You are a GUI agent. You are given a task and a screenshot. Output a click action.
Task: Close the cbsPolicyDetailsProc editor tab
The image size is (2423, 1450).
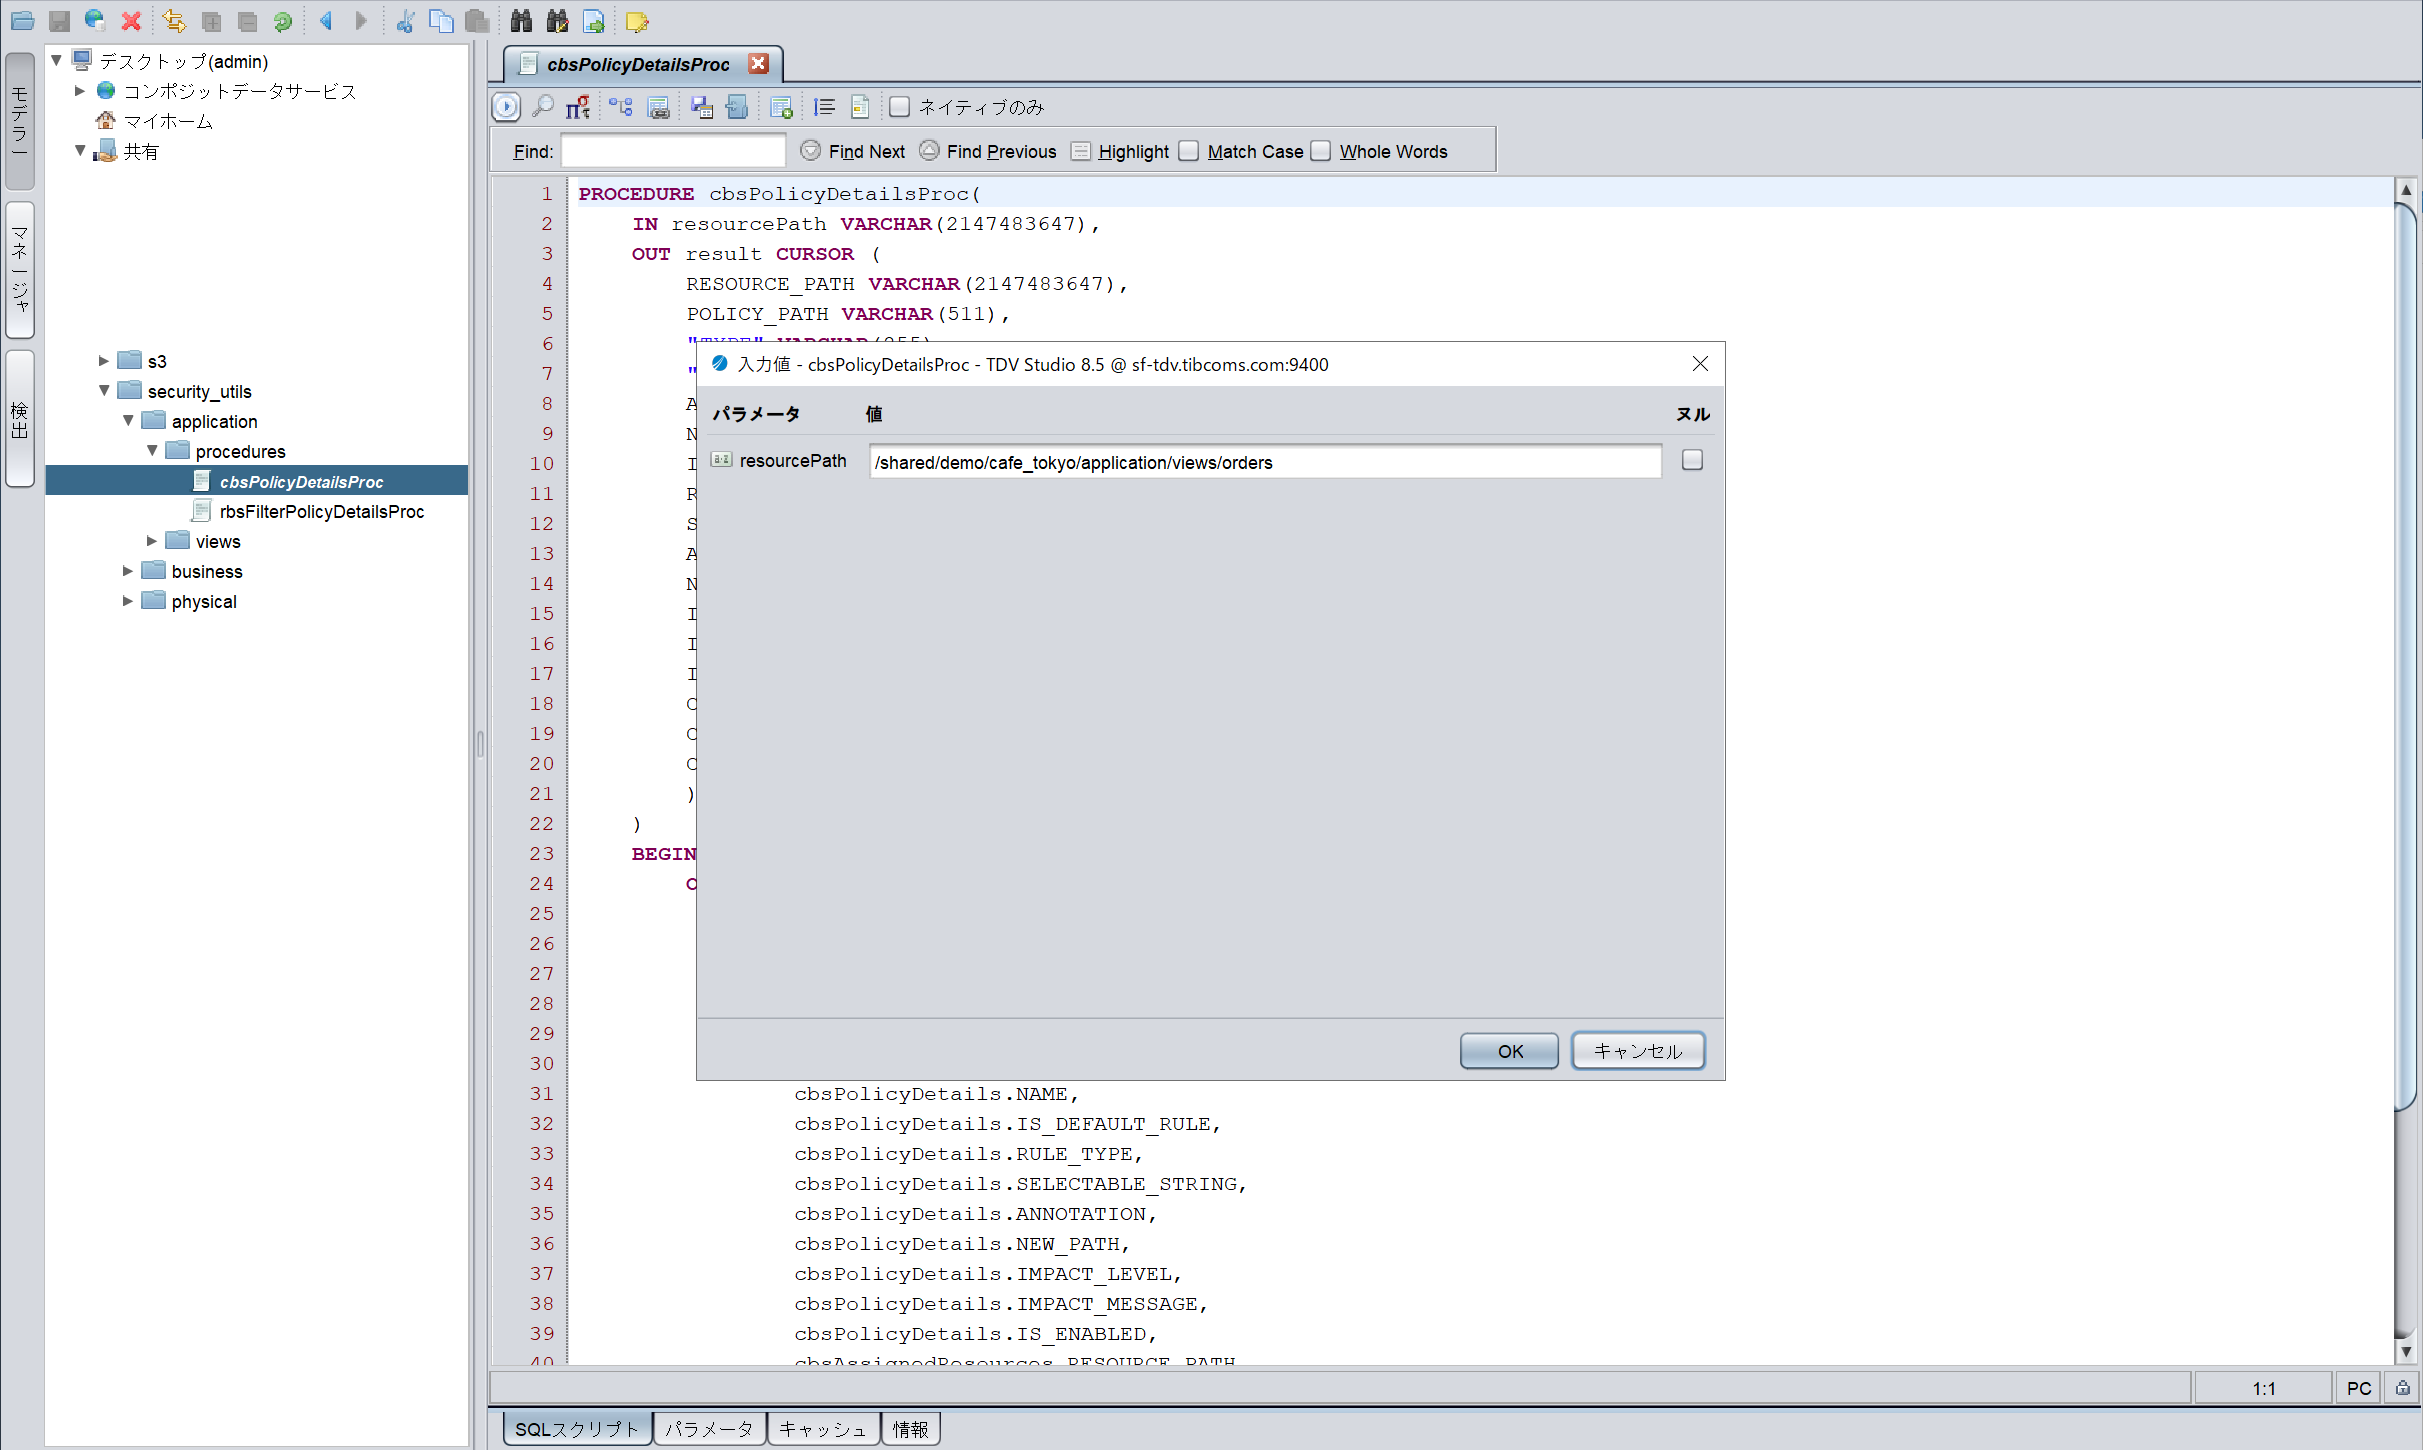click(x=759, y=64)
